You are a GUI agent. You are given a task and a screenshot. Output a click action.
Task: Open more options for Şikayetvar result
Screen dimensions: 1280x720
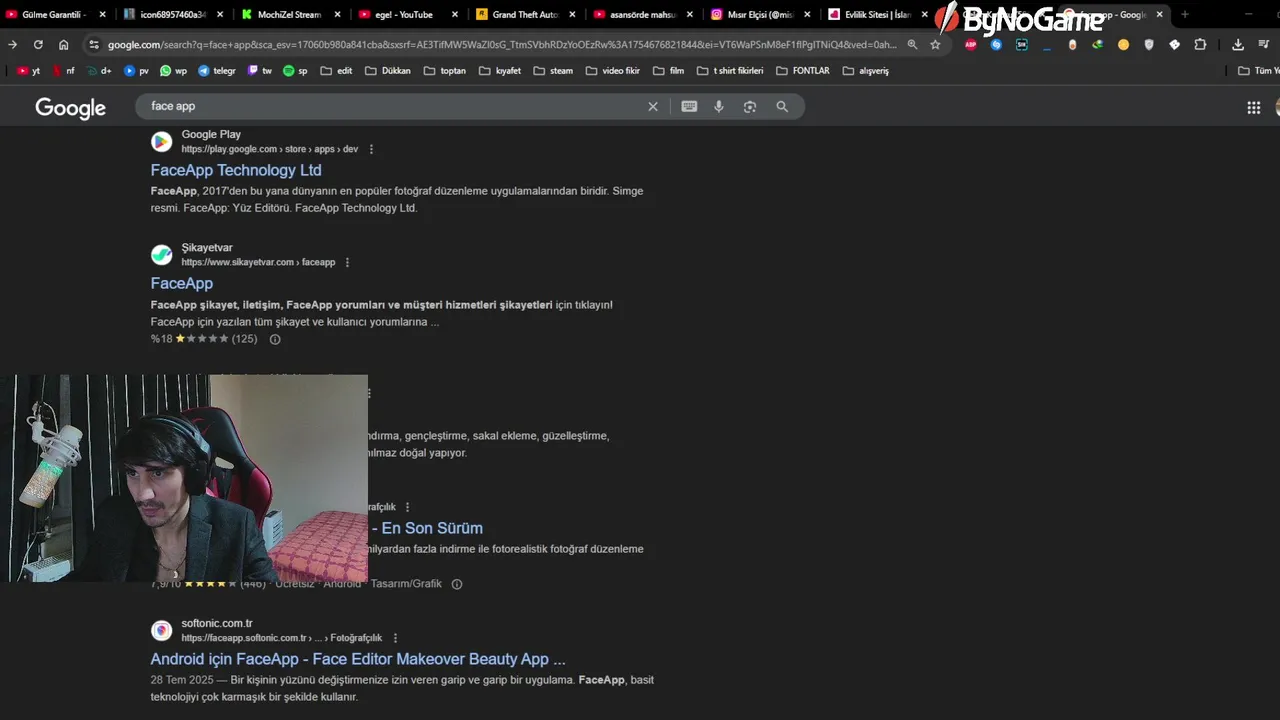tap(347, 262)
